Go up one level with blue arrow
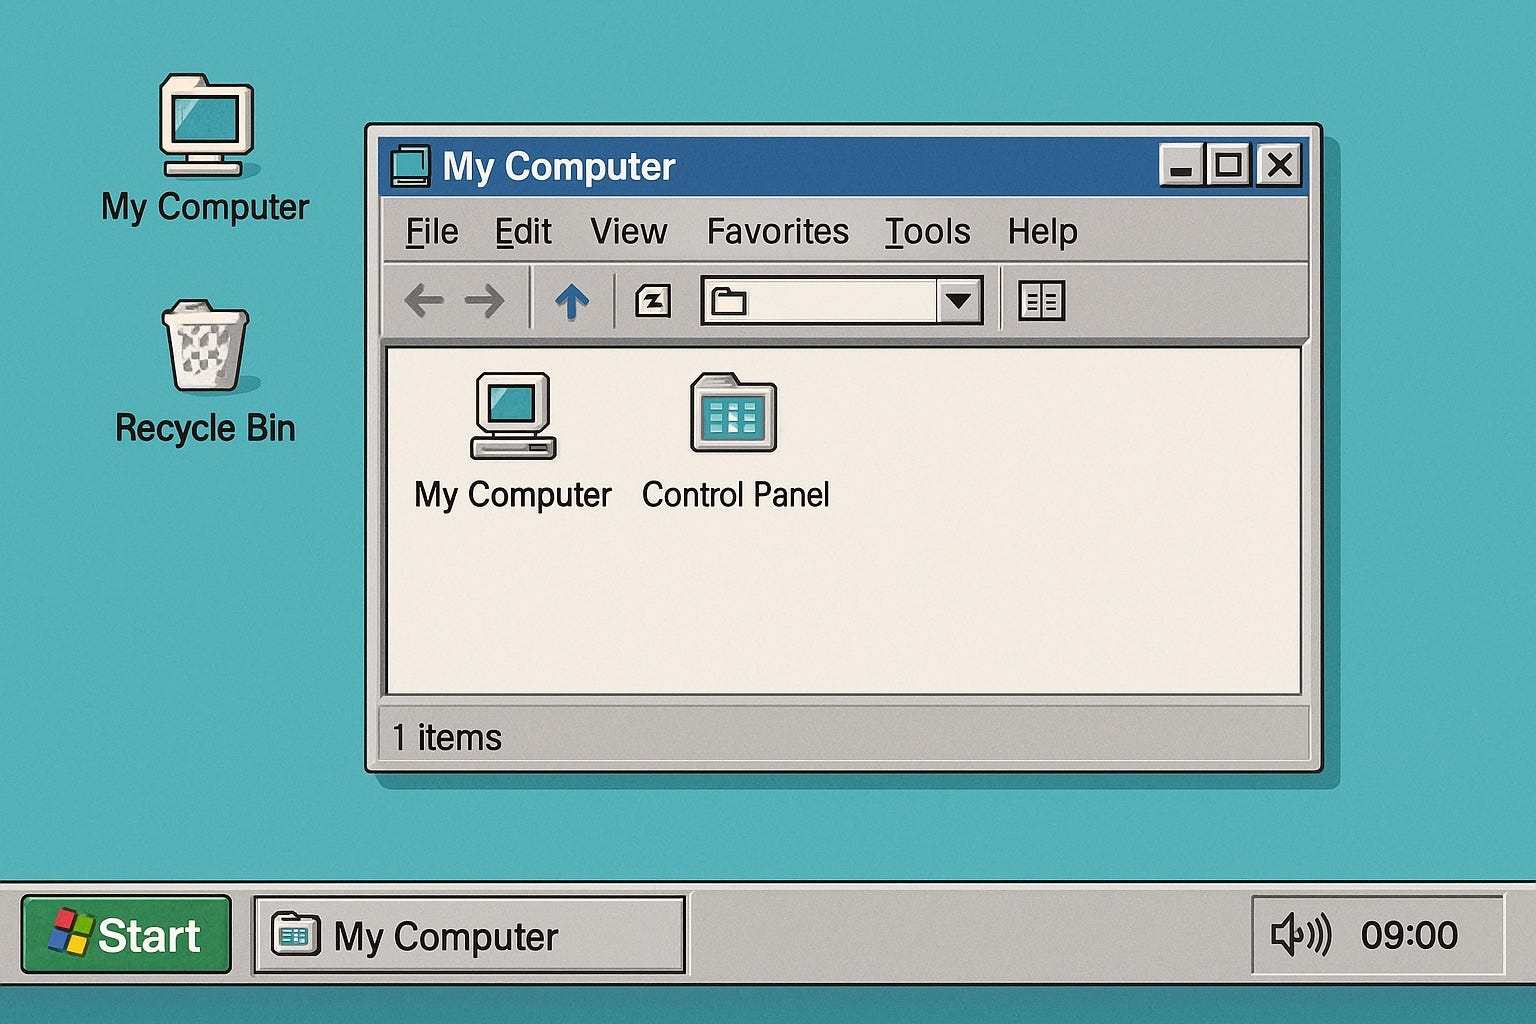The image size is (1536, 1024). tap(572, 301)
